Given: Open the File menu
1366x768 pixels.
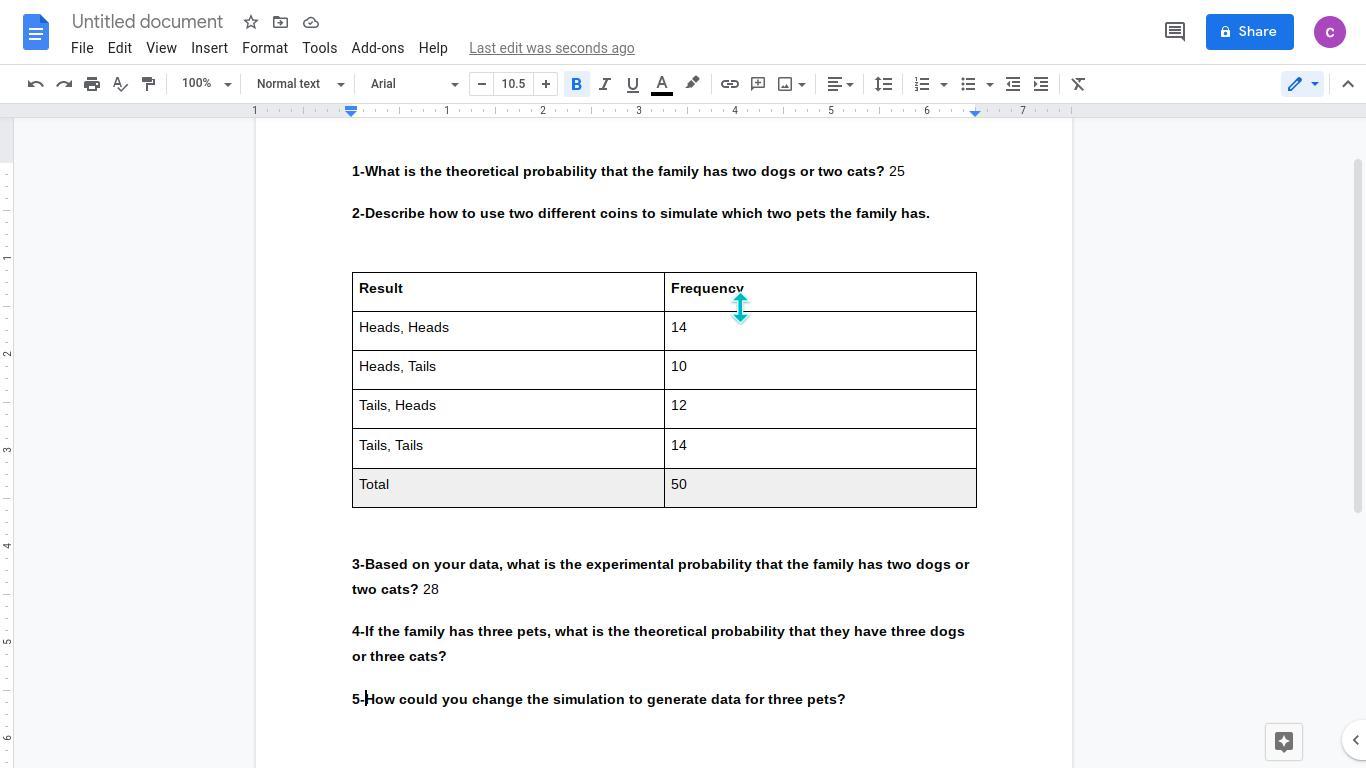Looking at the screenshot, I should (82, 48).
